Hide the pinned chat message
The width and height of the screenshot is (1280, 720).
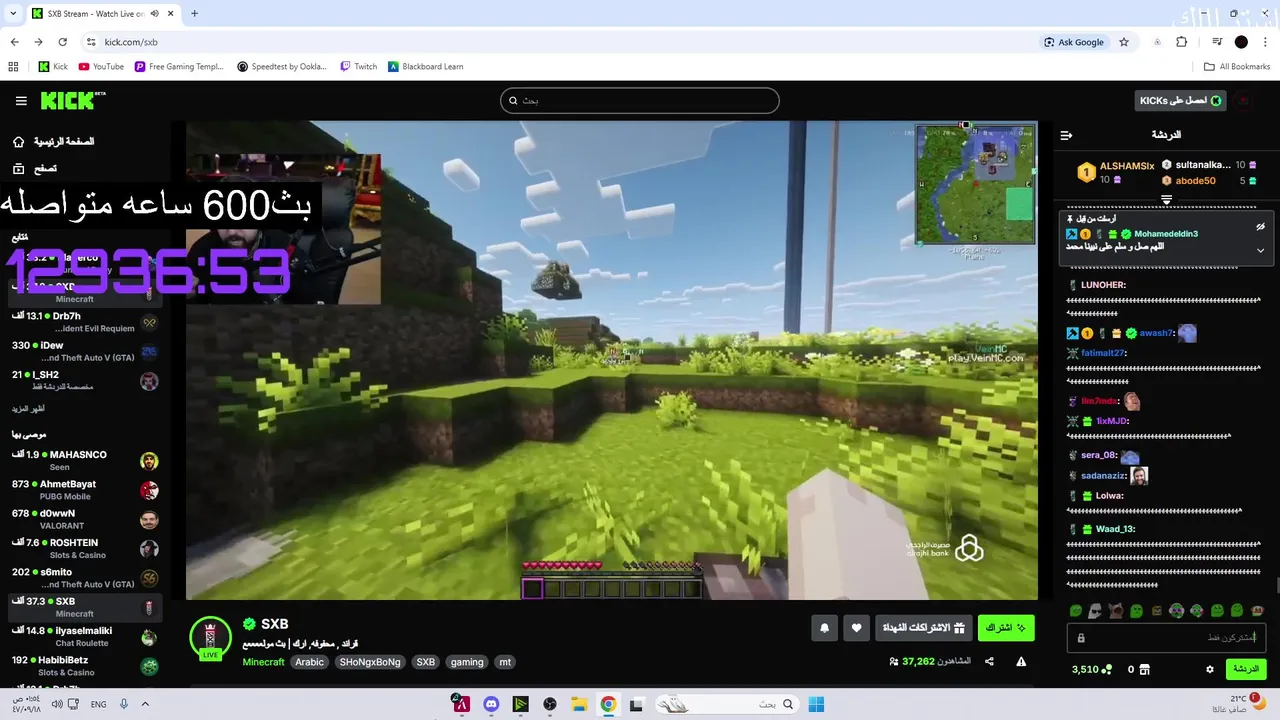tap(1260, 227)
